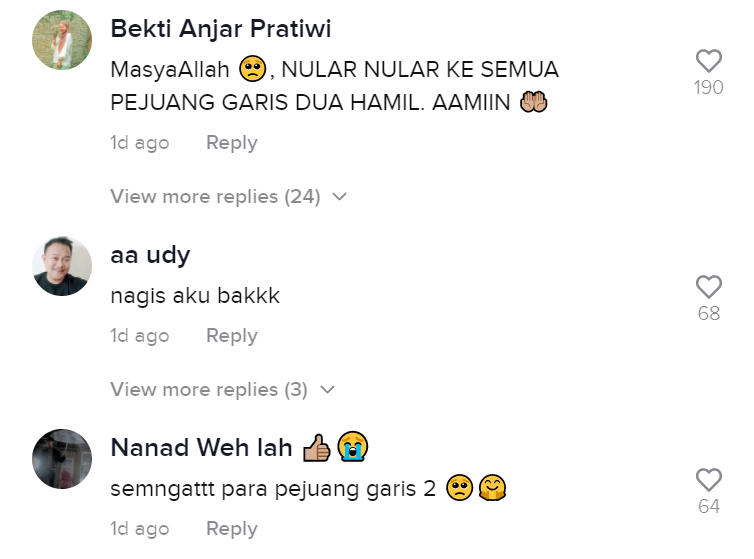Expand View more replies (24)
This screenshot has height=559, width=754.
pos(228,196)
